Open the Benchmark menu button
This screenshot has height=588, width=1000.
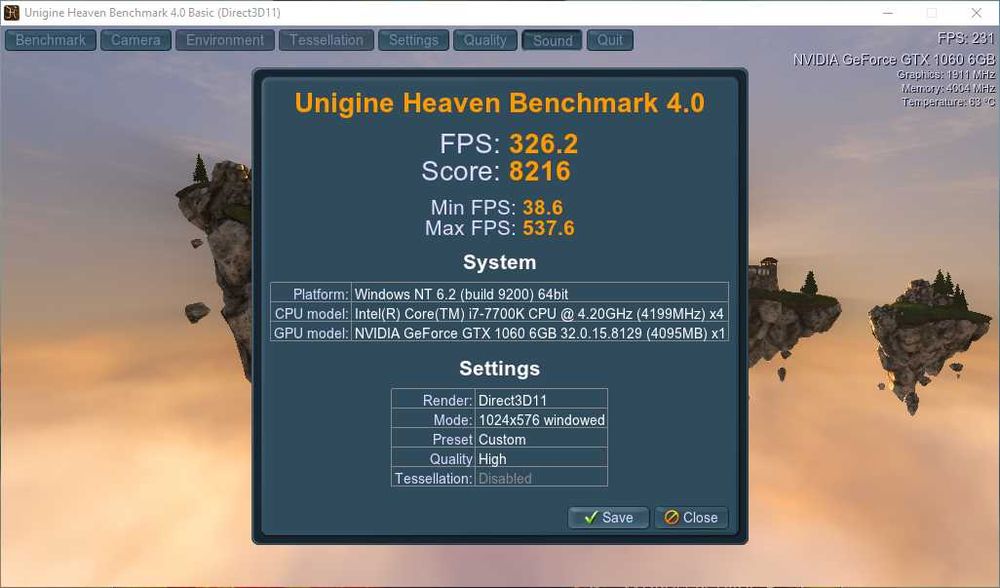(x=50, y=40)
